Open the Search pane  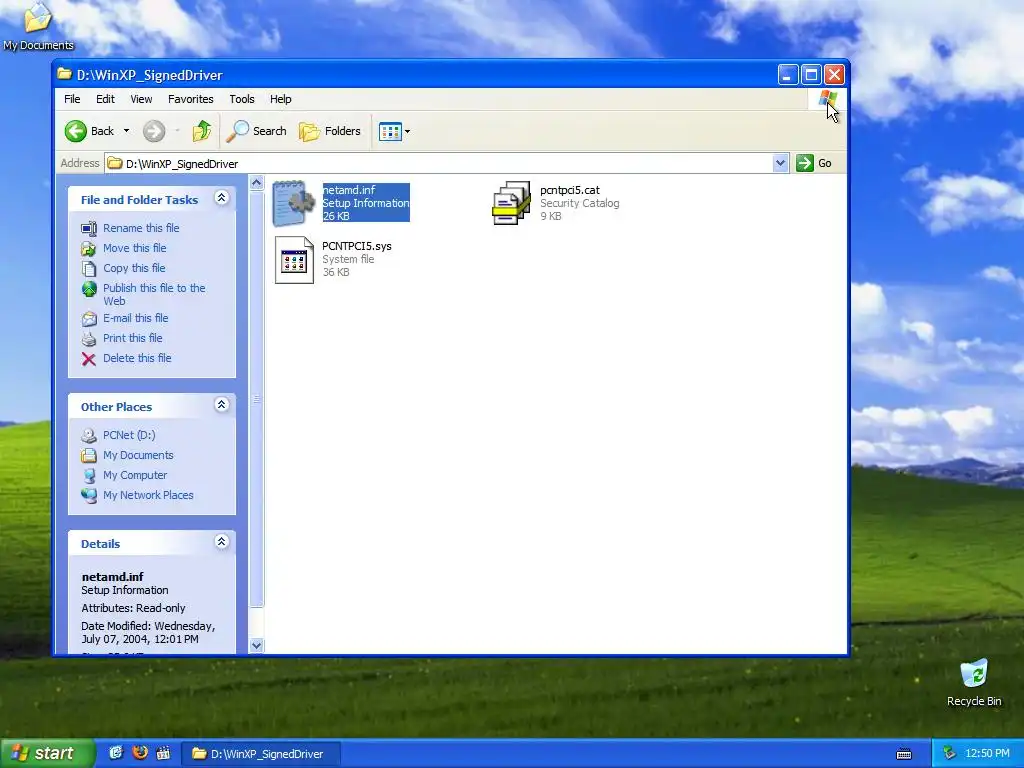(257, 131)
